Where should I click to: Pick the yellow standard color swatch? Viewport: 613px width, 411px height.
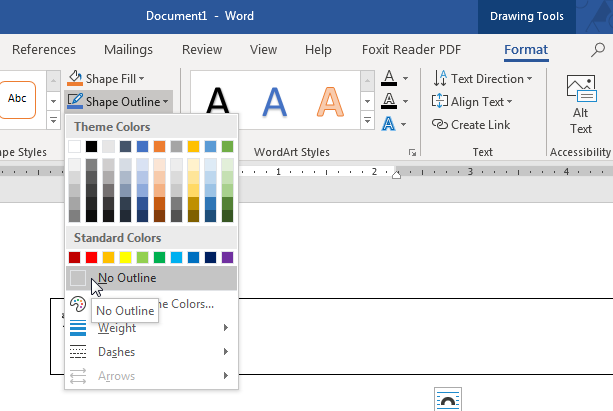point(126,257)
